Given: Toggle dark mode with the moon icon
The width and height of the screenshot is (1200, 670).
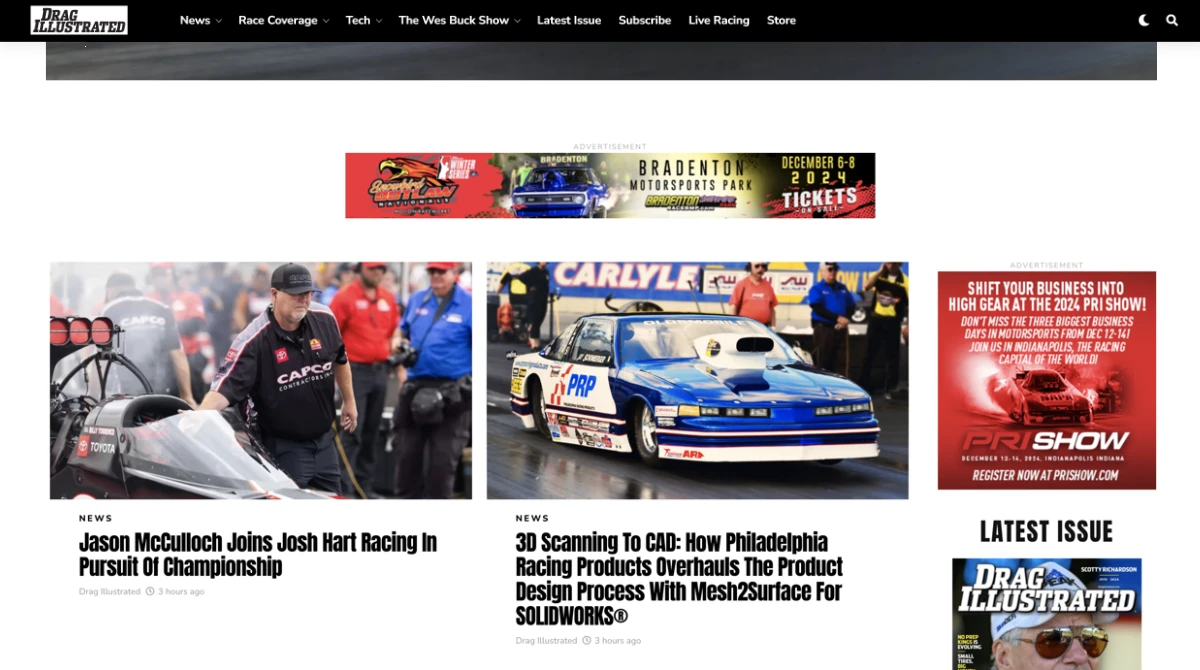Looking at the screenshot, I should click(x=1144, y=20).
